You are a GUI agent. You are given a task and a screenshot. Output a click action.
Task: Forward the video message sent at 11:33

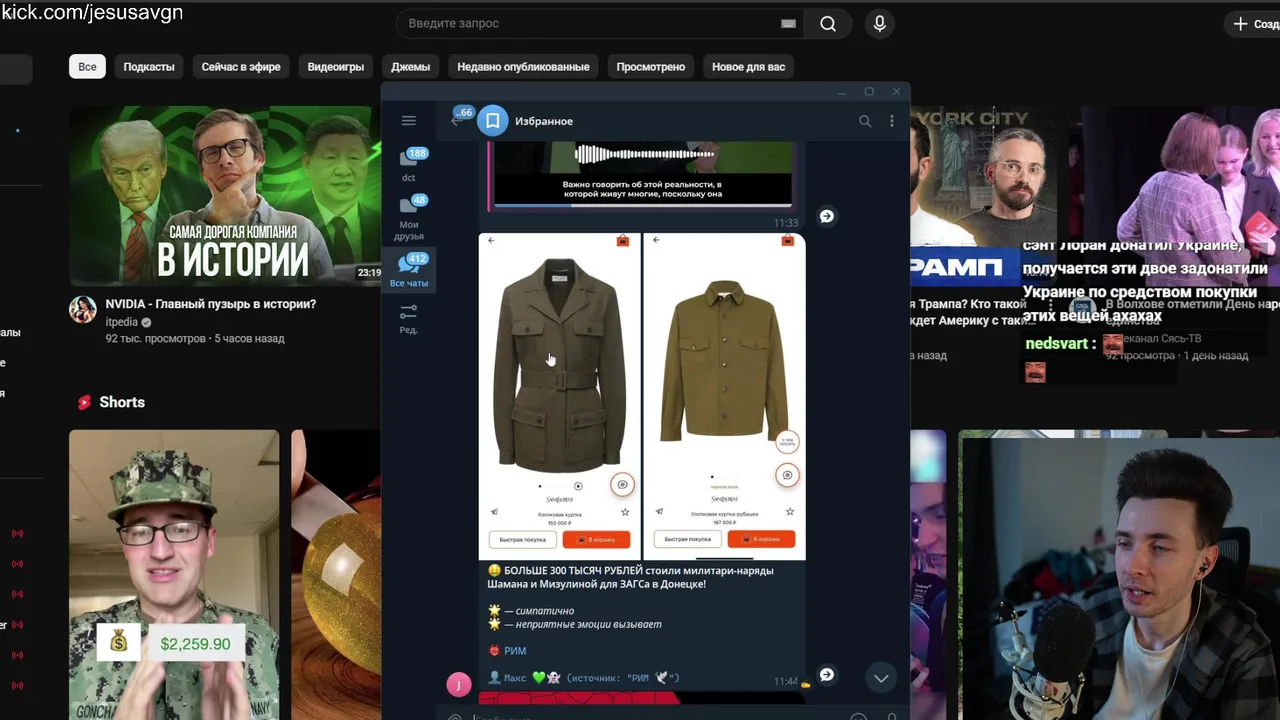click(x=827, y=216)
